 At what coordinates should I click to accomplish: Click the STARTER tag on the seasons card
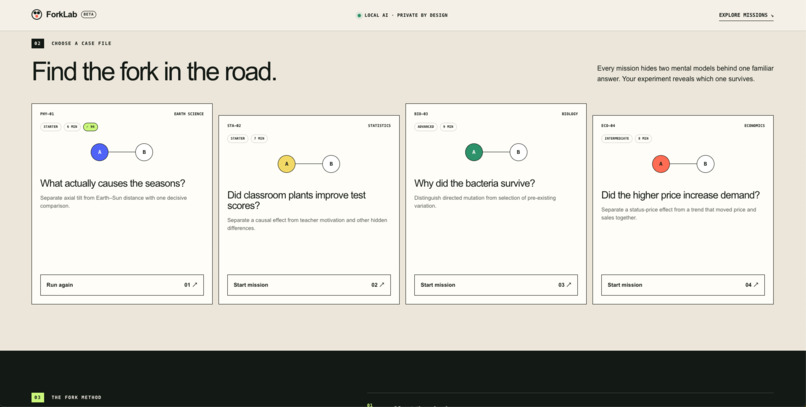(x=51, y=126)
